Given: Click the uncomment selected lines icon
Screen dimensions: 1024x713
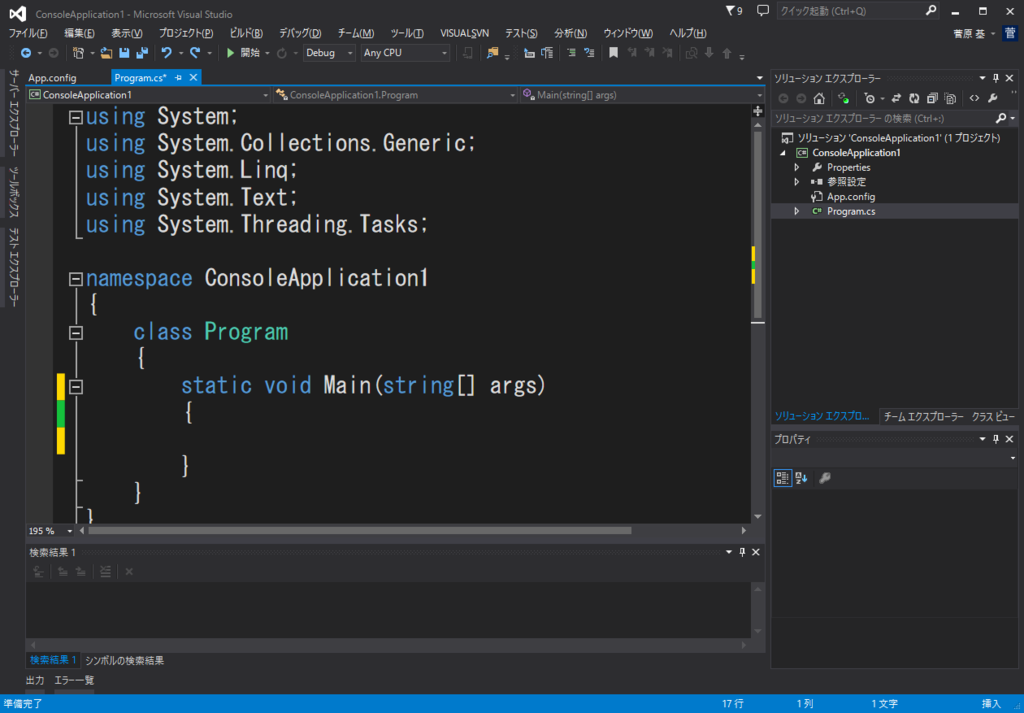Looking at the screenshot, I should coord(589,53).
